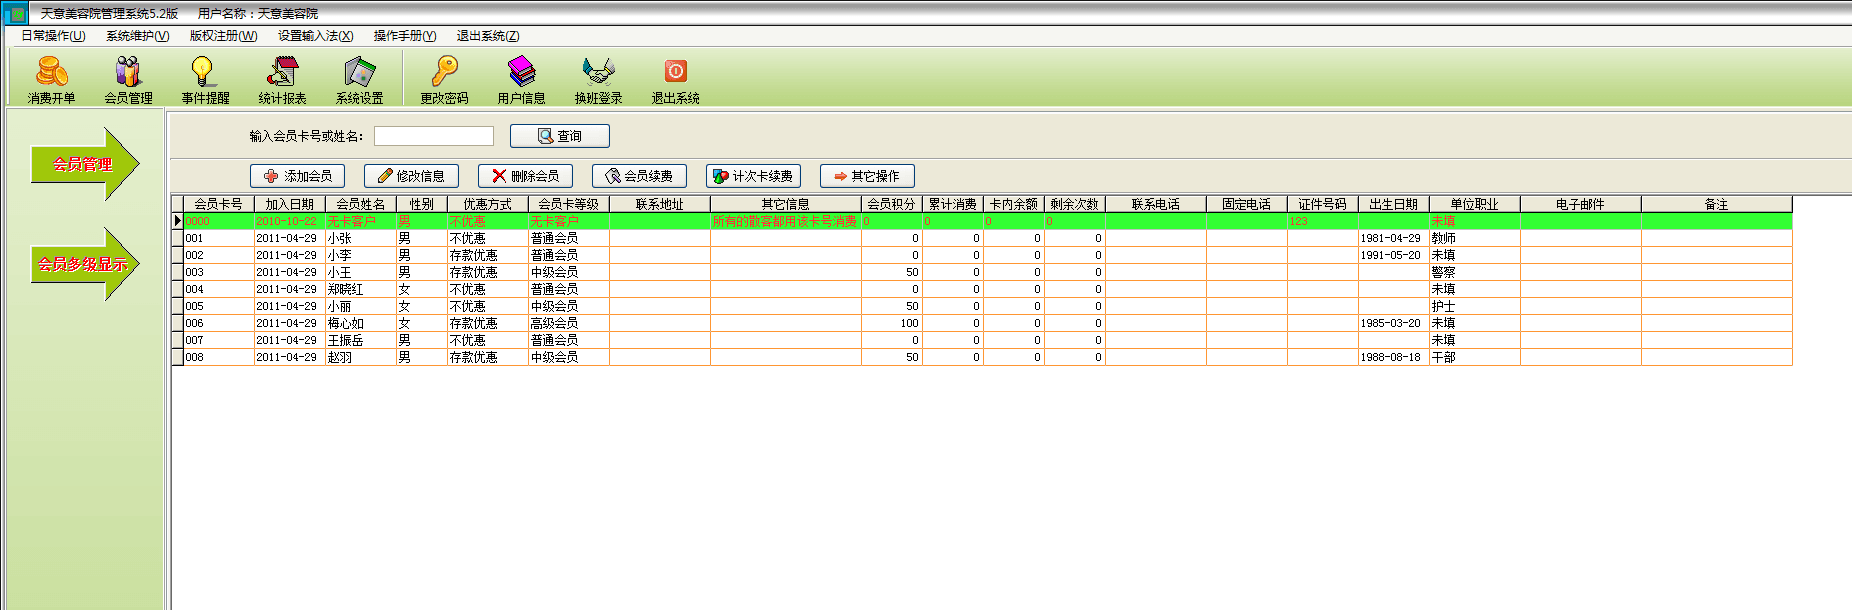Click the 更改密码 key icon
Image resolution: width=1852 pixels, height=610 pixels.
(x=444, y=78)
